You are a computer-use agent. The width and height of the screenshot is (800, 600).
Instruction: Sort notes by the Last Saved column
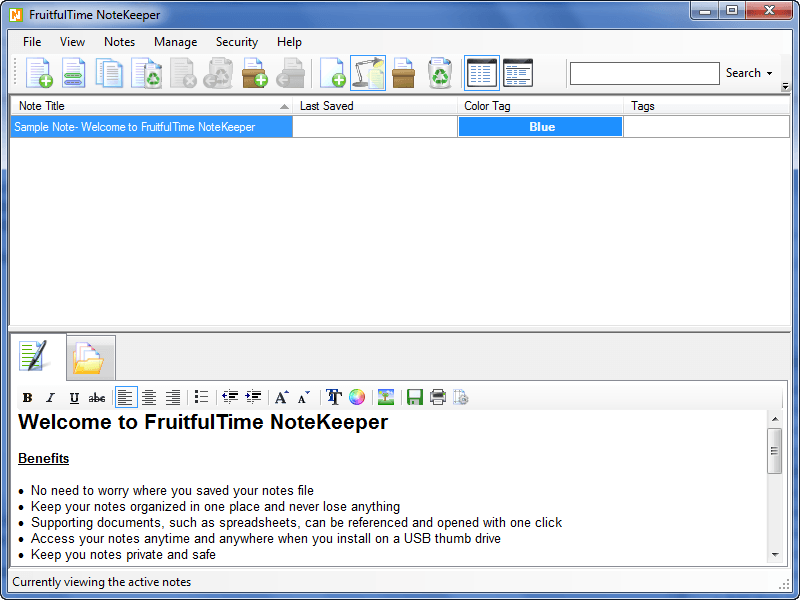(x=375, y=106)
